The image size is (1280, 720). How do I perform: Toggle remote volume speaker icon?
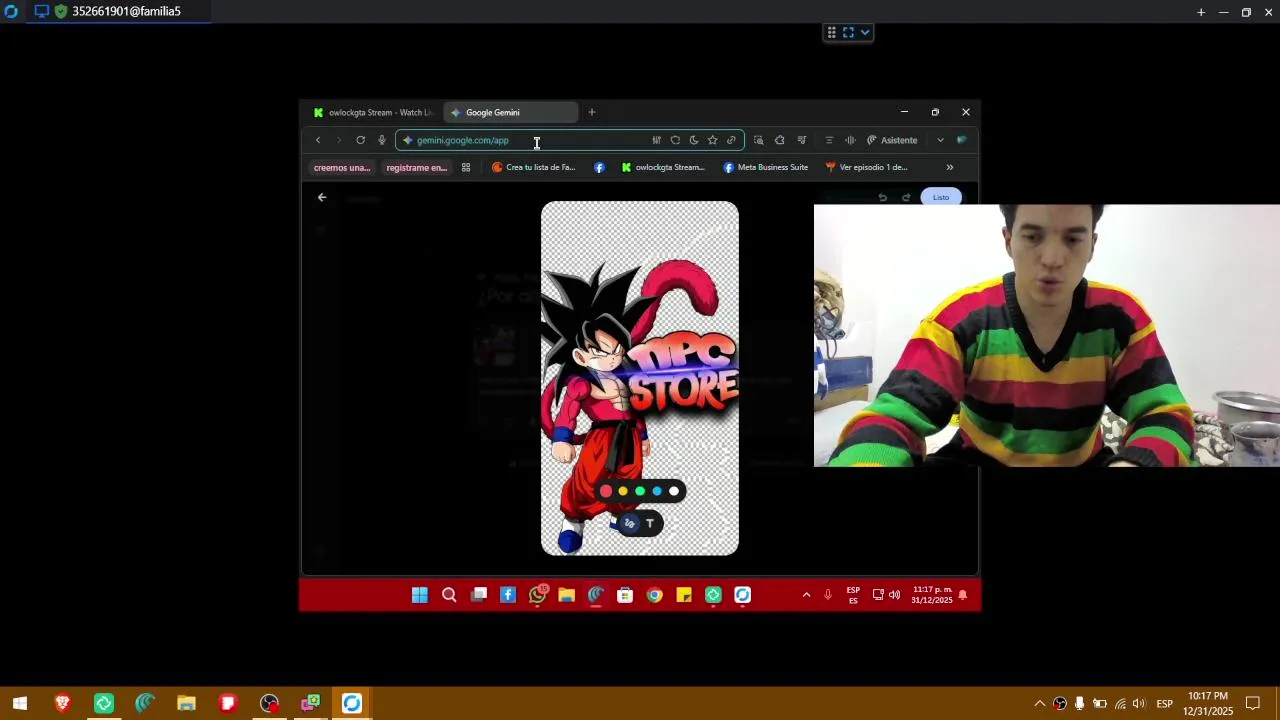(894, 595)
